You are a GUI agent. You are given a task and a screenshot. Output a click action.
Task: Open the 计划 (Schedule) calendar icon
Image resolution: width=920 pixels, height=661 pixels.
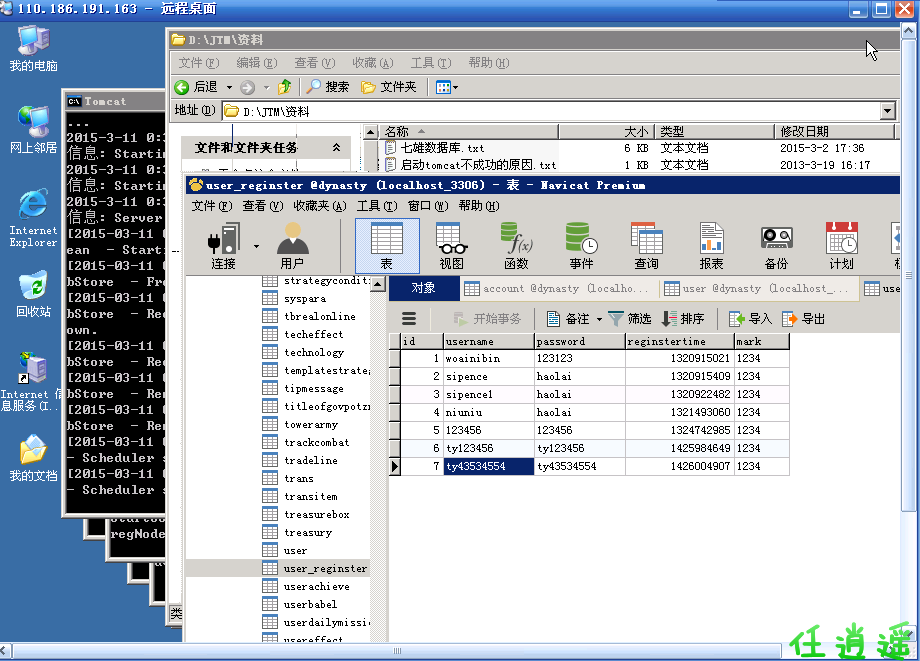pyautogui.click(x=841, y=244)
